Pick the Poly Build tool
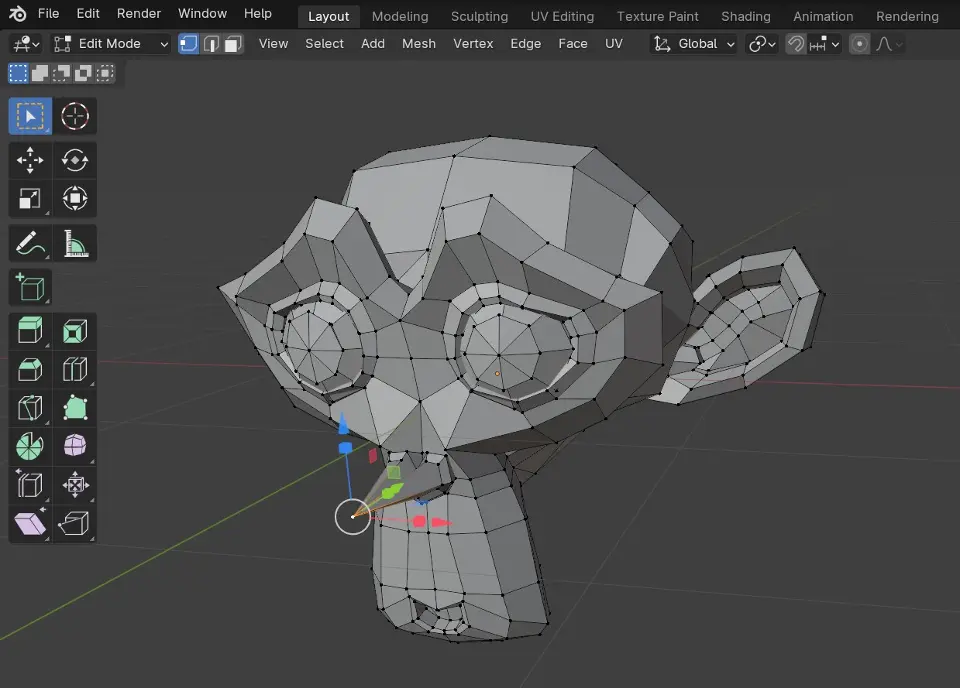960x688 pixels. [x=75, y=408]
